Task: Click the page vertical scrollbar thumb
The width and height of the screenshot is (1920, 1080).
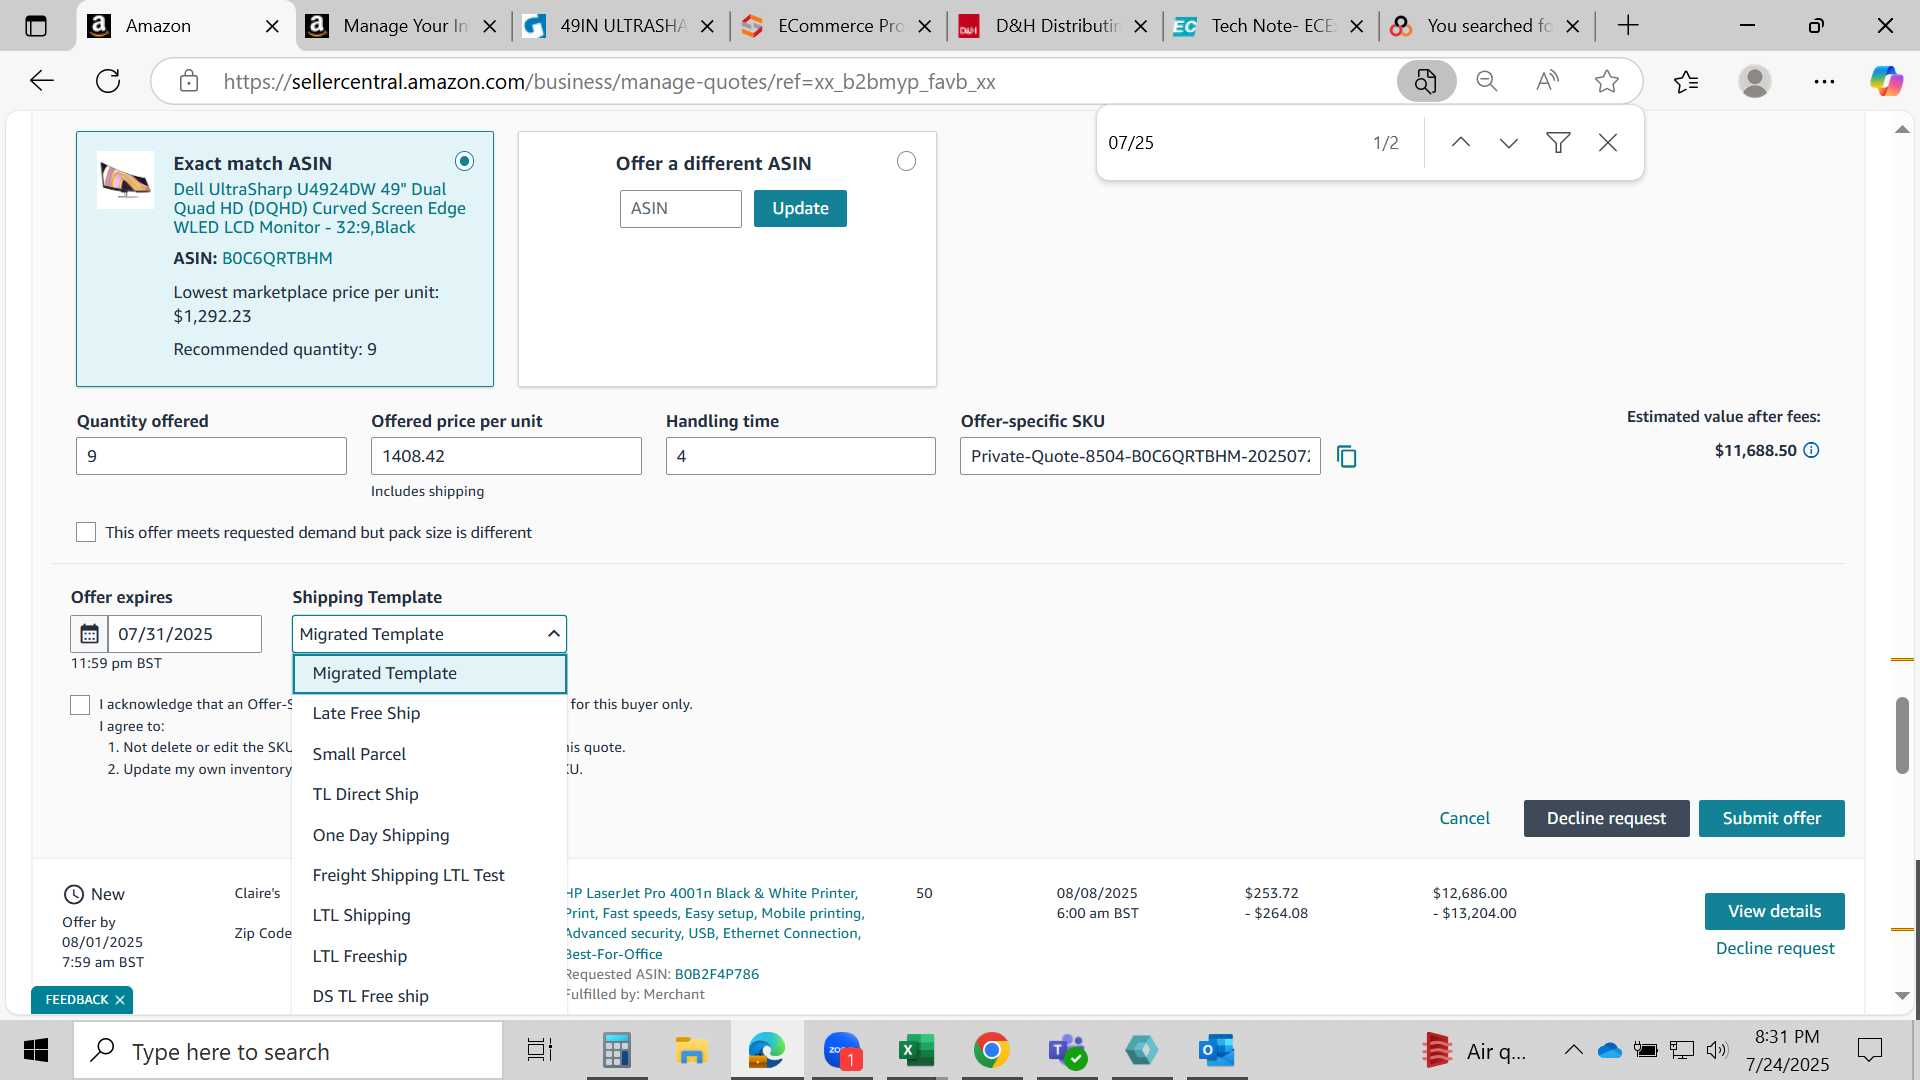Action: click(x=1902, y=735)
